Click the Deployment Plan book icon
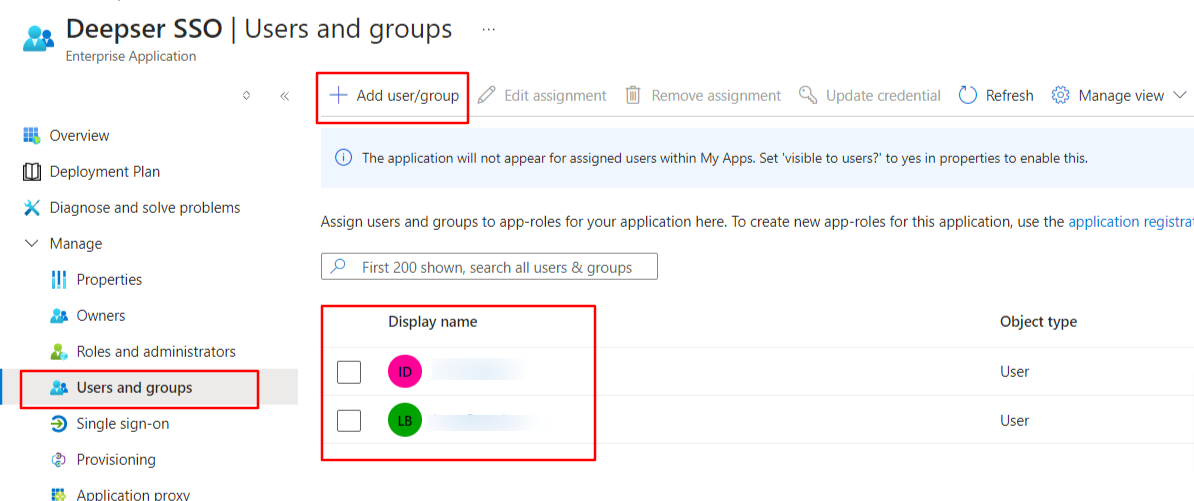 32,172
